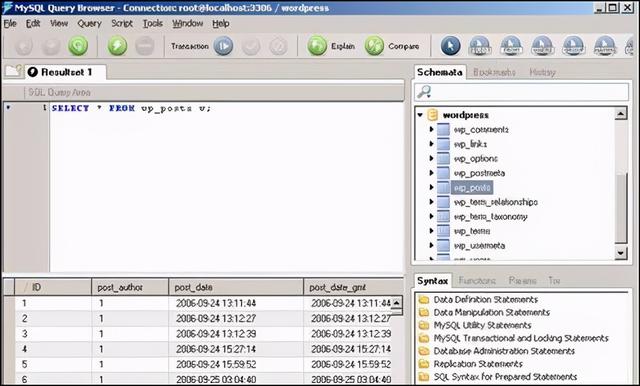Viewport: 640px width, 386px height.
Task: Select the Schemata tab
Action: [440, 72]
